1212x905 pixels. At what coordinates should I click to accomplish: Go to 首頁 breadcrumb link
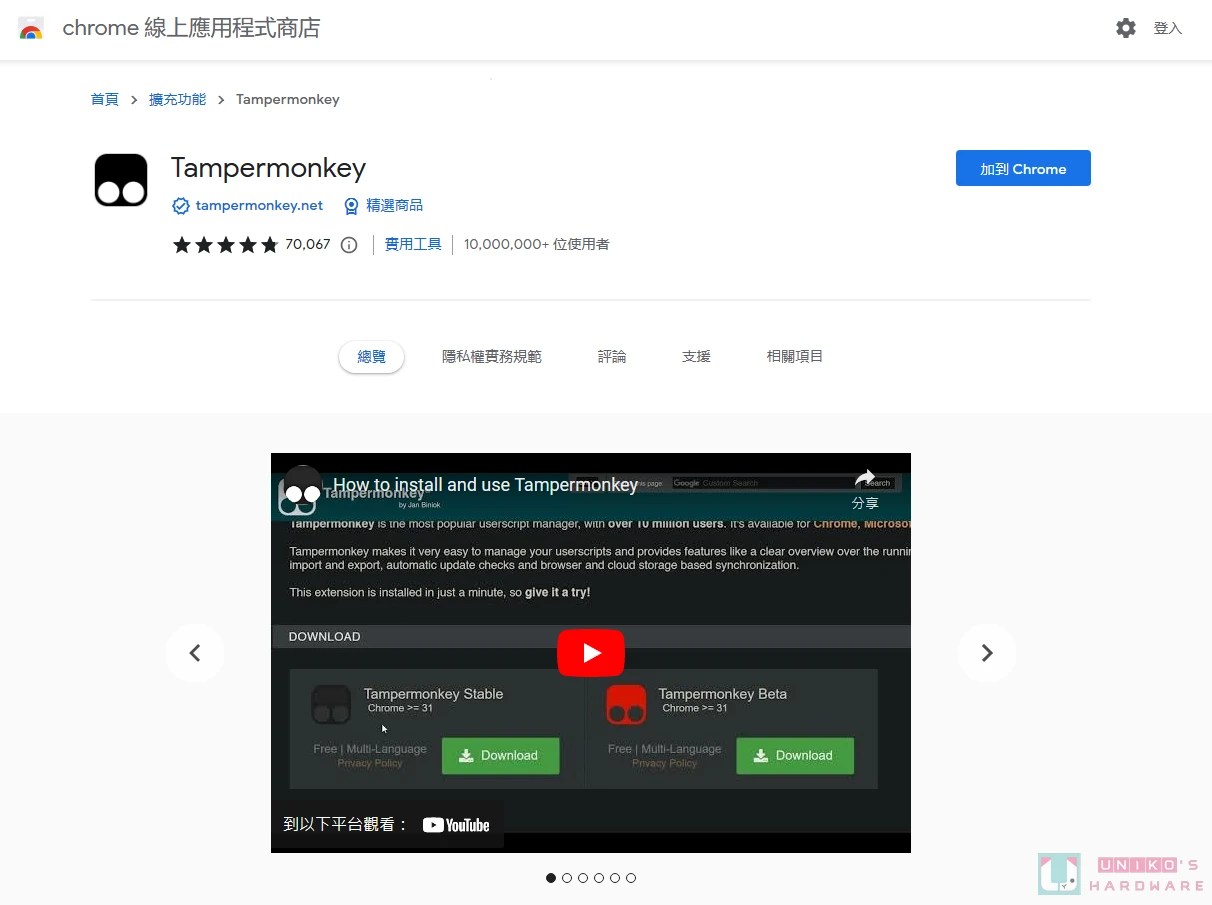[x=105, y=100]
